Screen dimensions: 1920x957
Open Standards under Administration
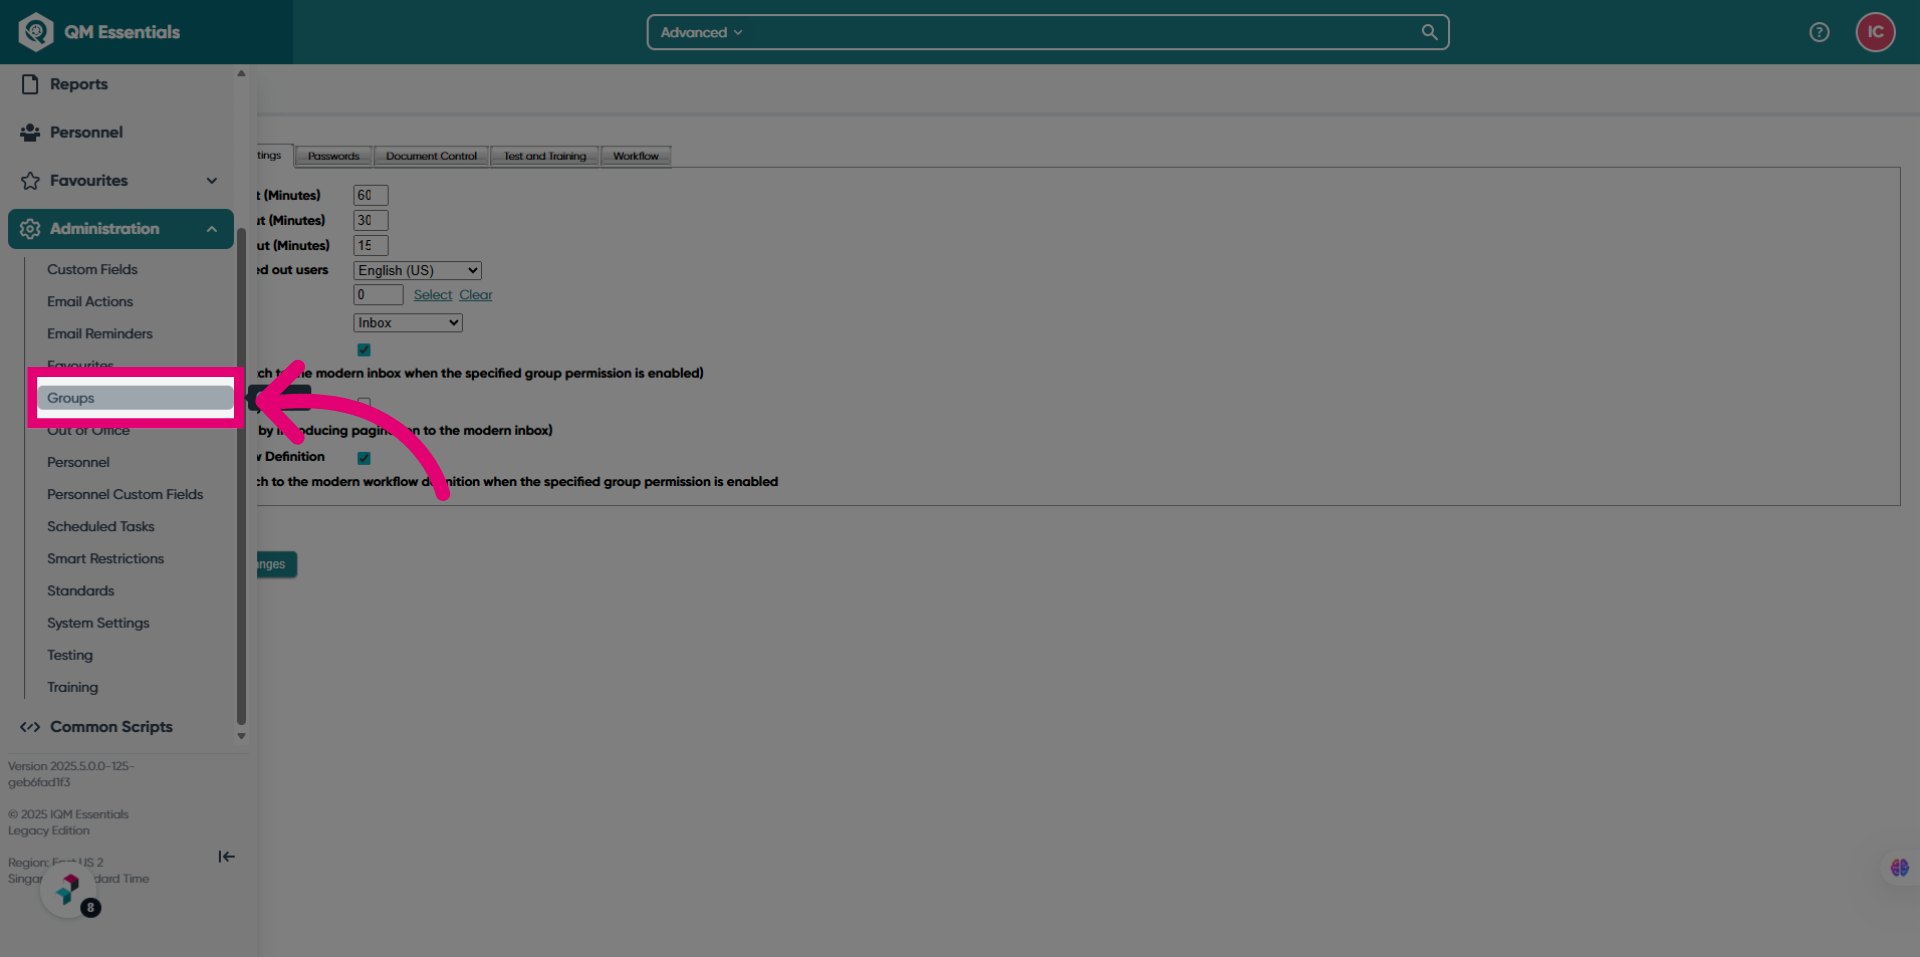81,591
